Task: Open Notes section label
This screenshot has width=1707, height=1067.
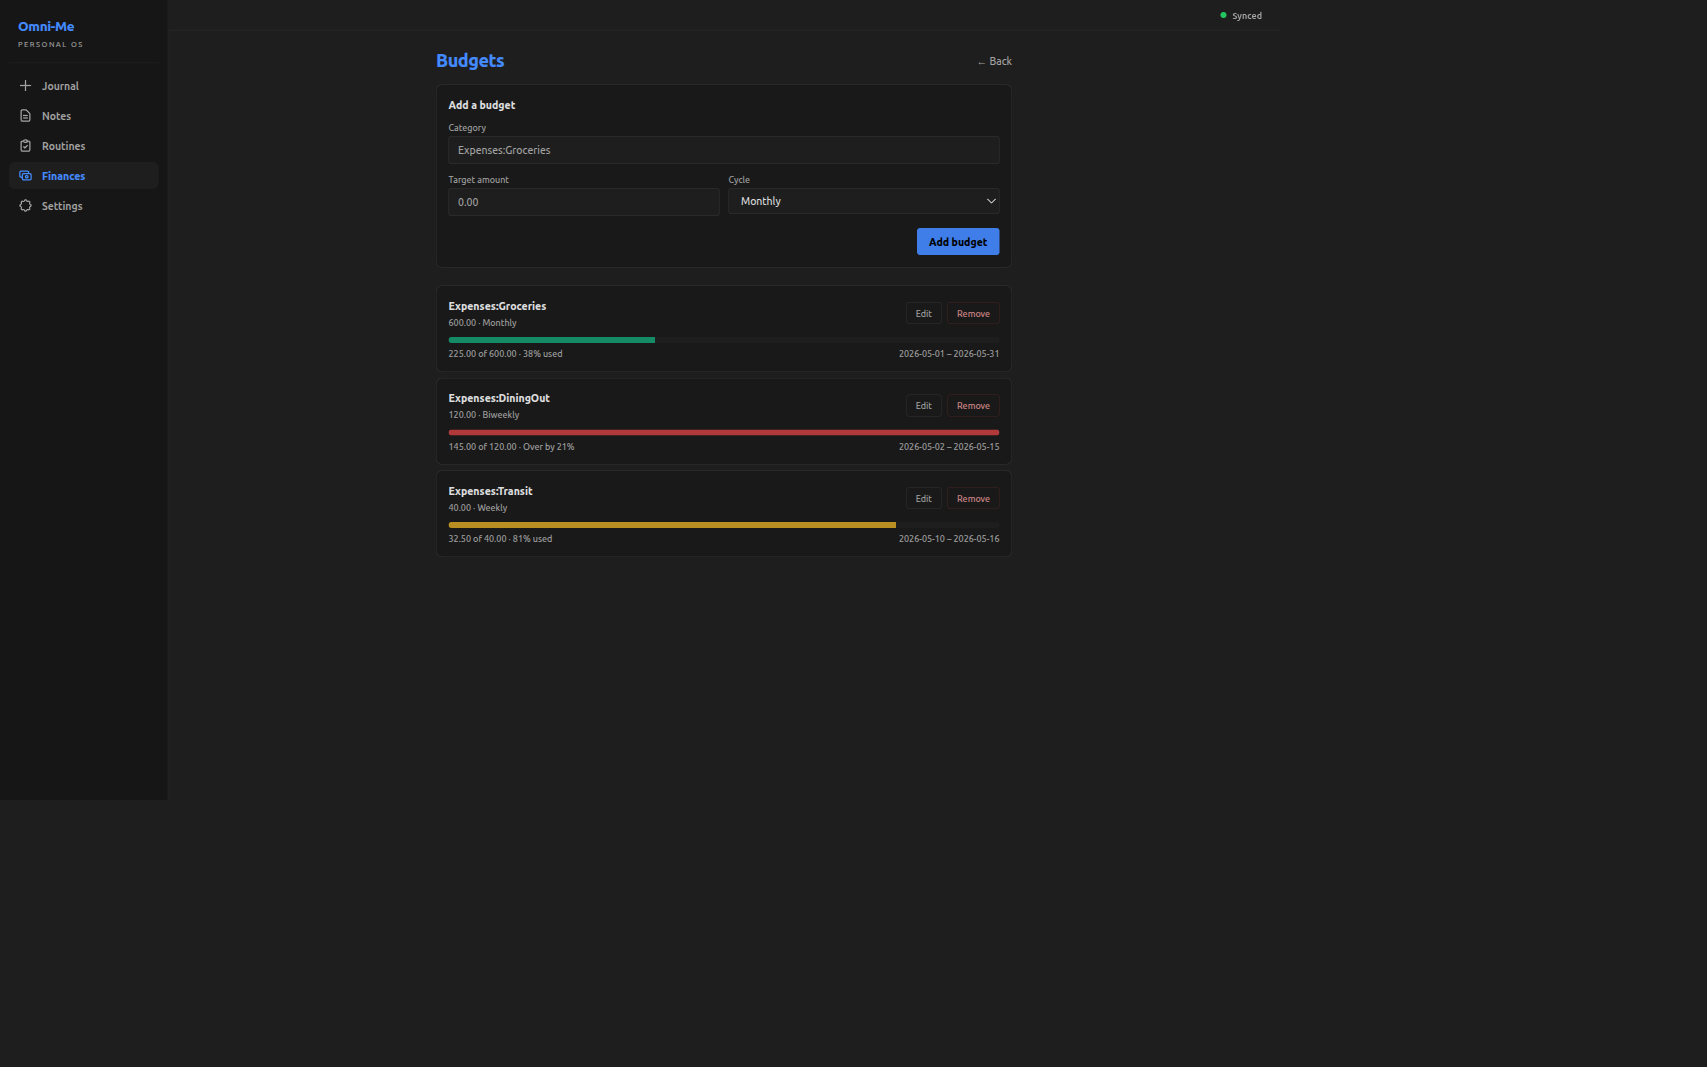Action: 56,116
